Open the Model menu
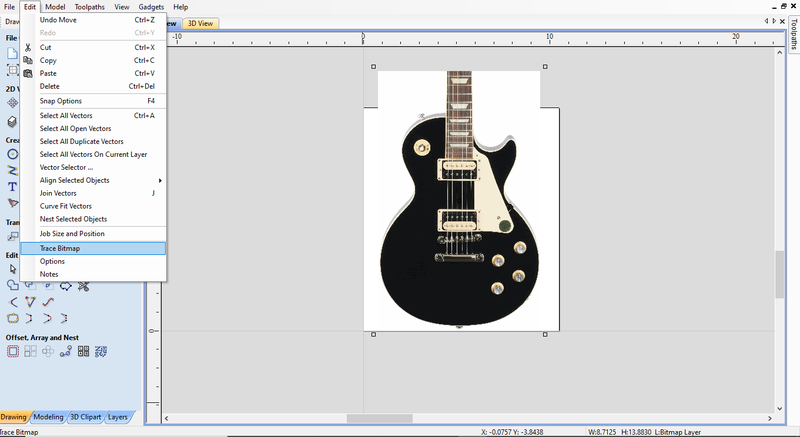 [x=55, y=7]
